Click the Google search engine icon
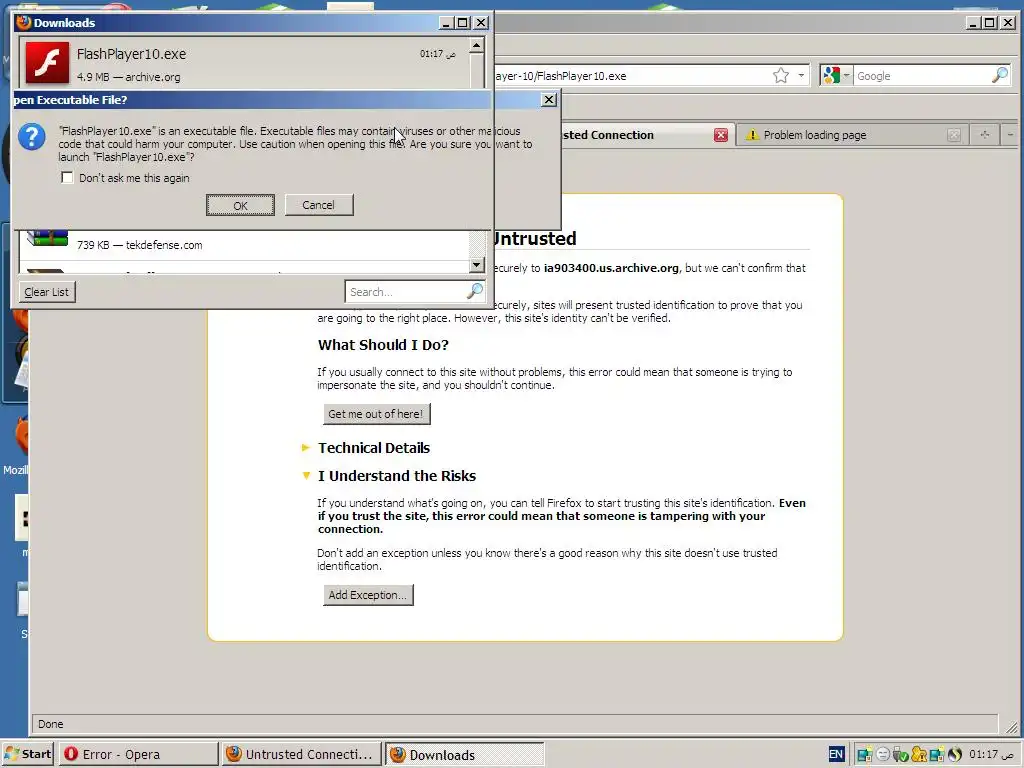Screen dimensions: 1024x768 [x=831, y=76]
